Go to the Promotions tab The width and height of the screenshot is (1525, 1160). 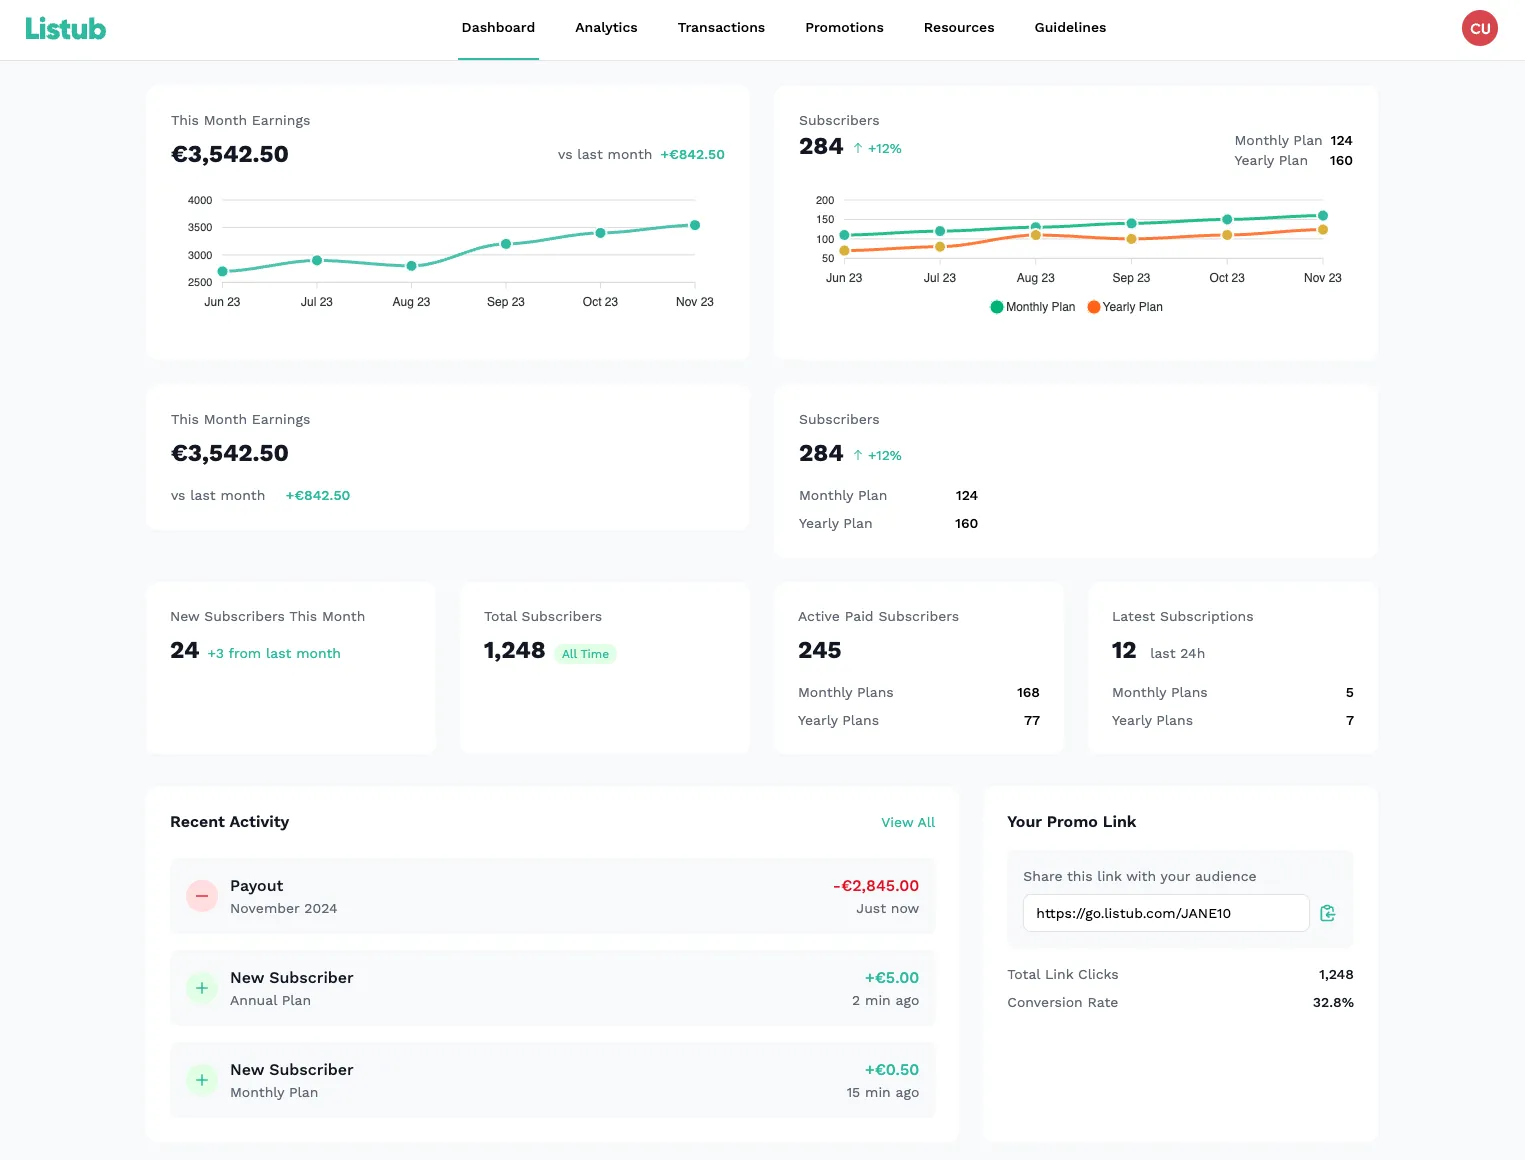tap(844, 27)
